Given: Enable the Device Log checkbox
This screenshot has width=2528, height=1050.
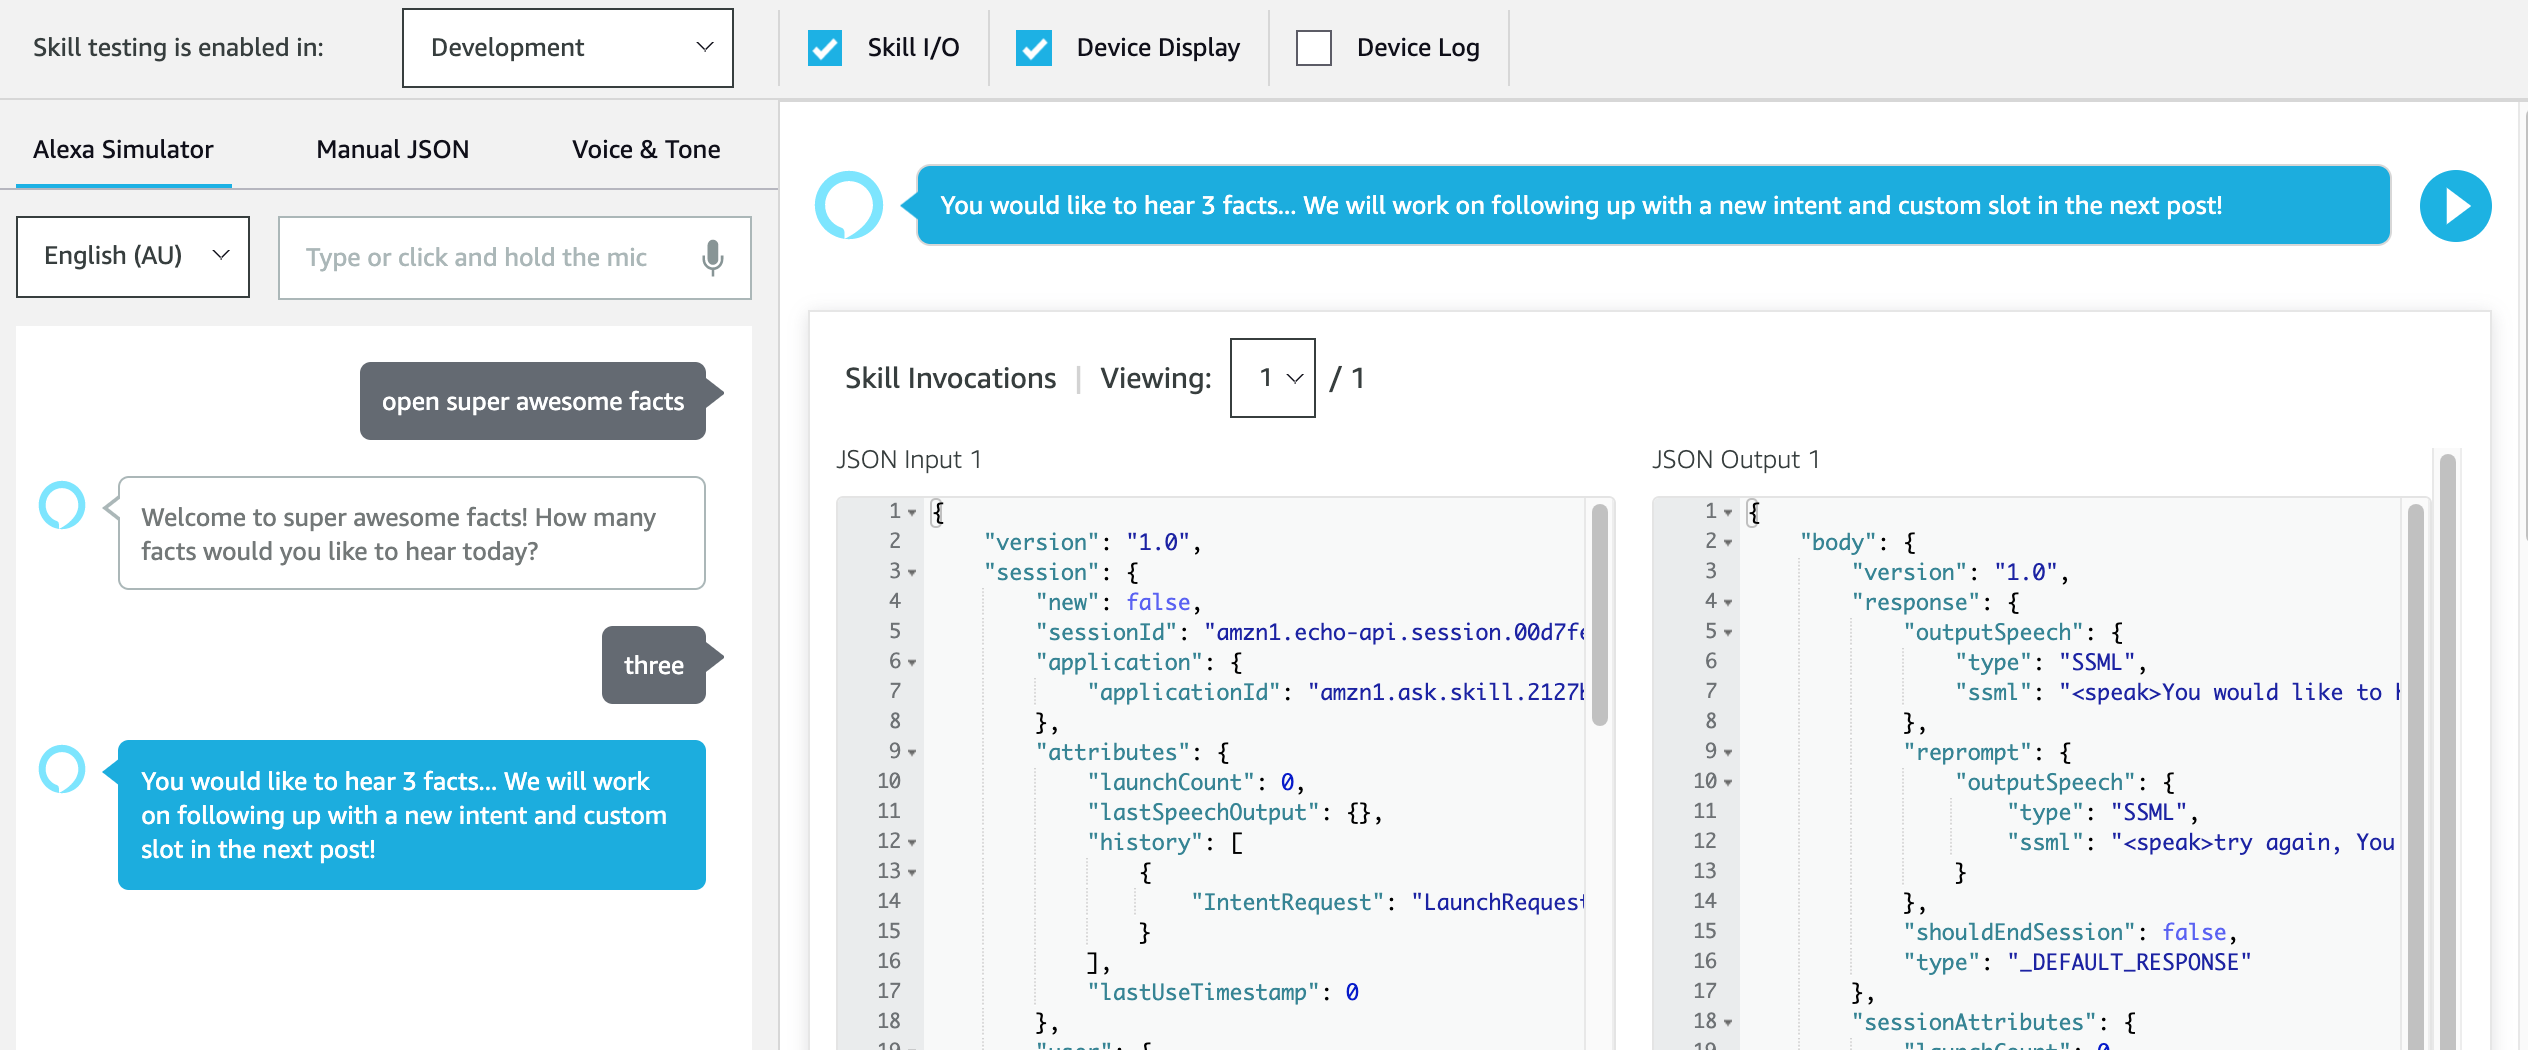Looking at the screenshot, I should tap(1313, 48).
